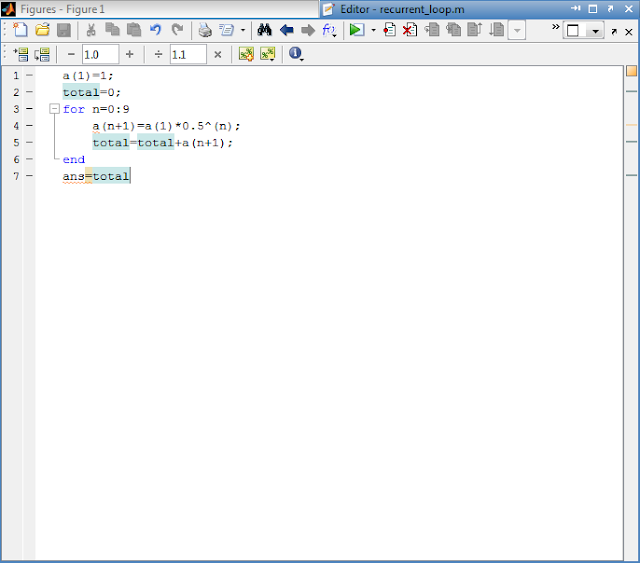The width and height of the screenshot is (640, 563).
Task: Undo the last edit
Action: tap(156, 30)
